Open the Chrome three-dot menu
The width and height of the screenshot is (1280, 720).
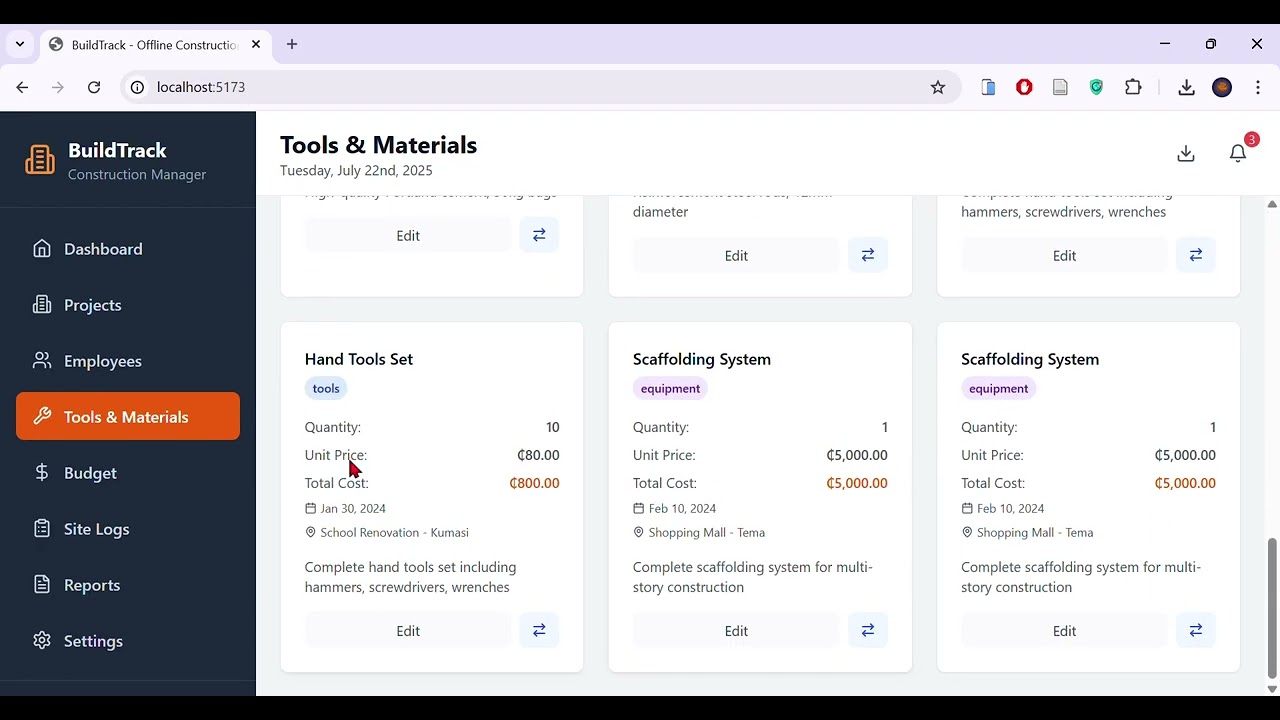(1258, 87)
